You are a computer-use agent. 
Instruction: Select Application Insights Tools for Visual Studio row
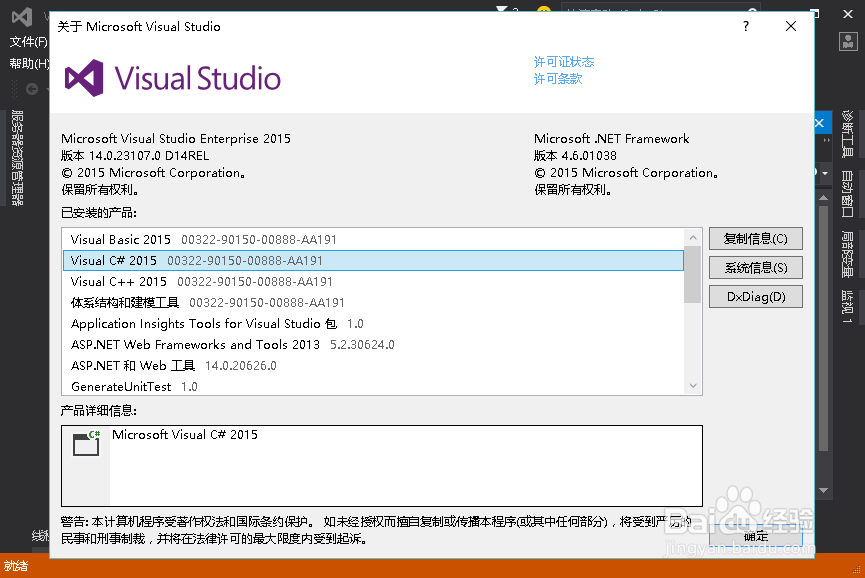[373, 323]
